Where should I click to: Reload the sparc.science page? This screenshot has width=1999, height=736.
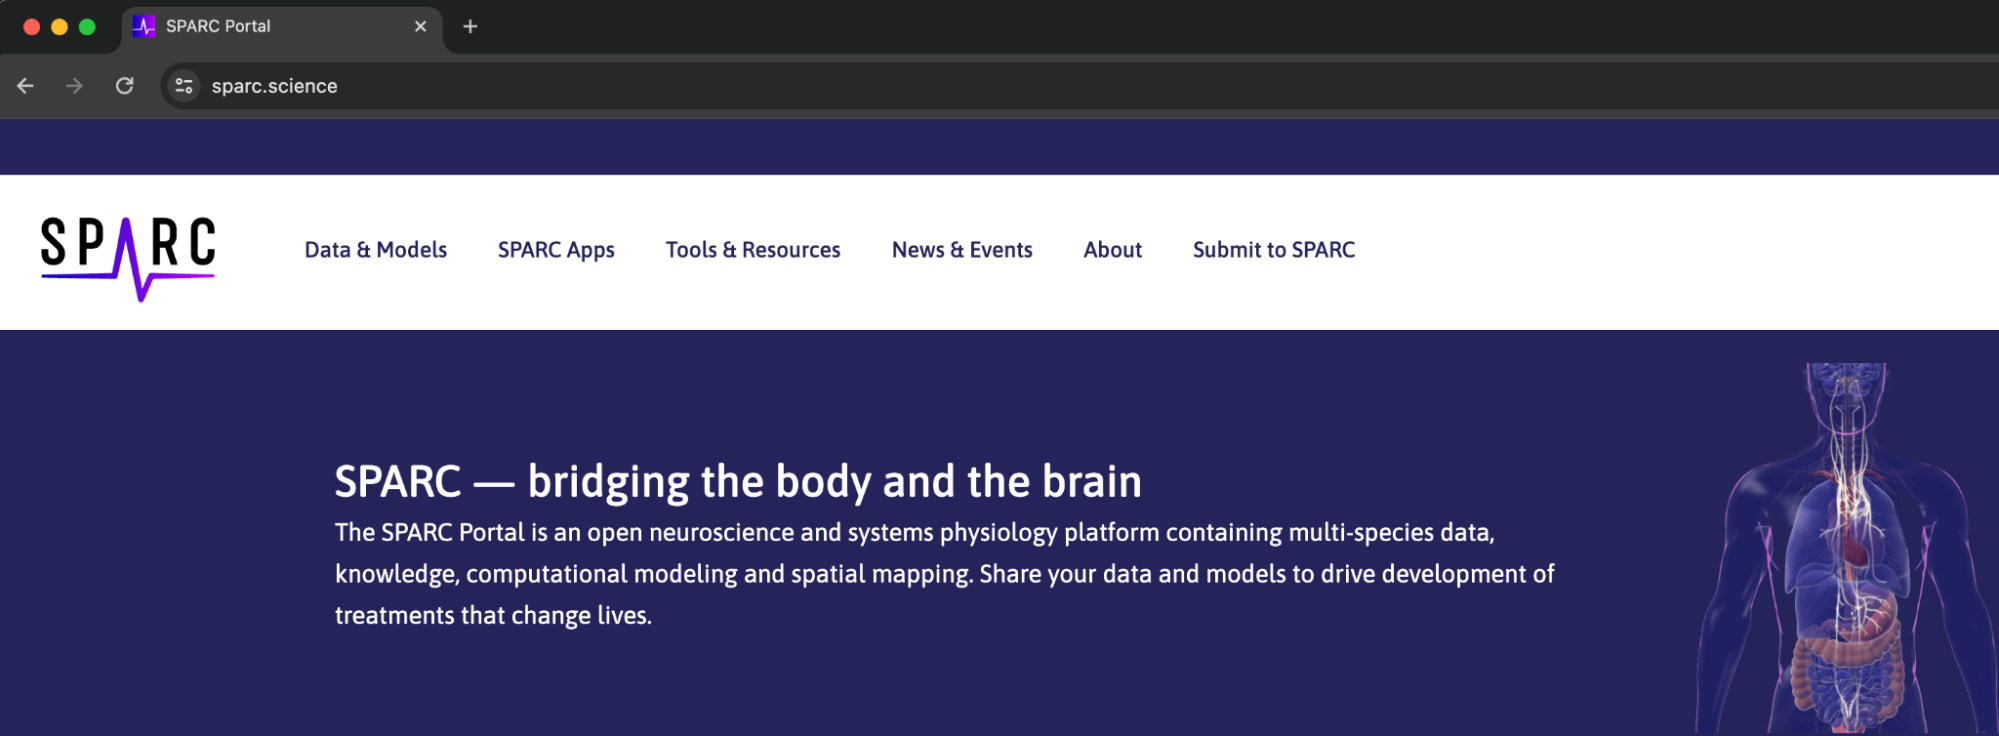pyautogui.click(x=124, y=86)
